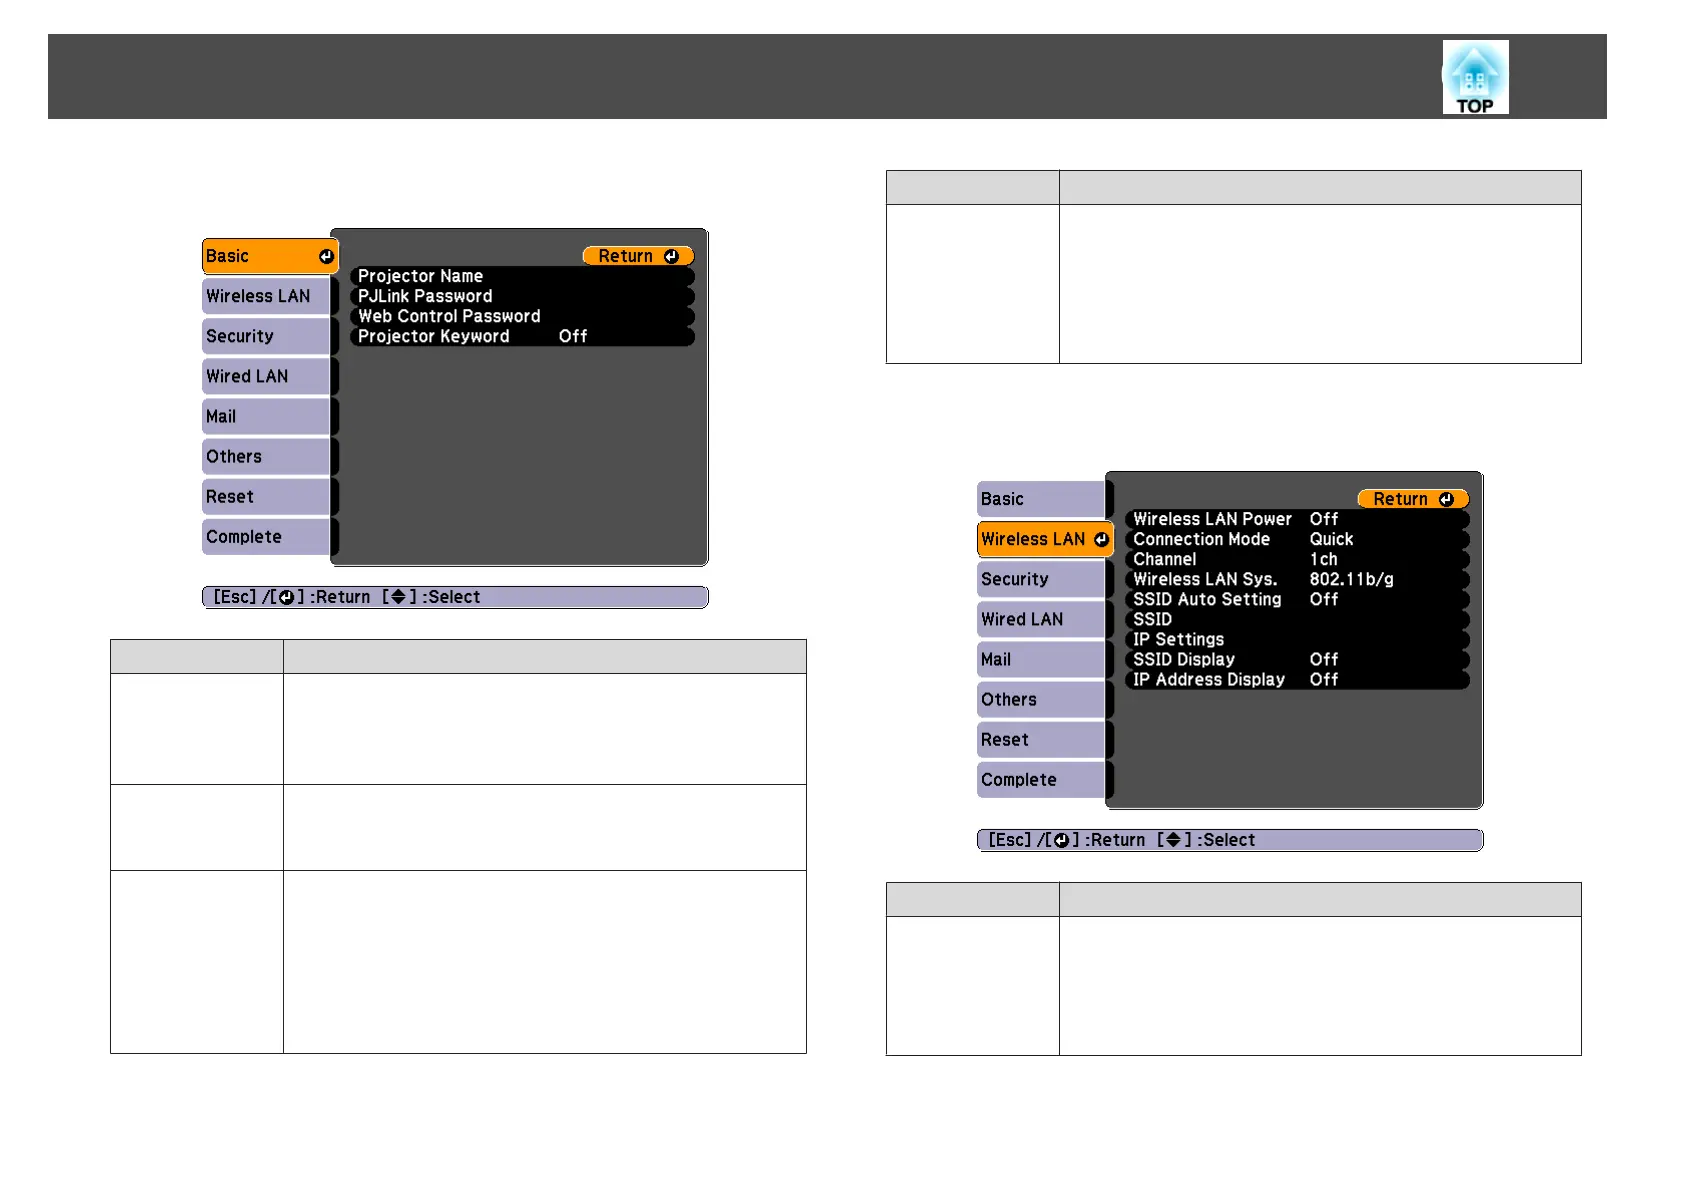Click Return button in Wireless LAN panel

(1413, 499)
